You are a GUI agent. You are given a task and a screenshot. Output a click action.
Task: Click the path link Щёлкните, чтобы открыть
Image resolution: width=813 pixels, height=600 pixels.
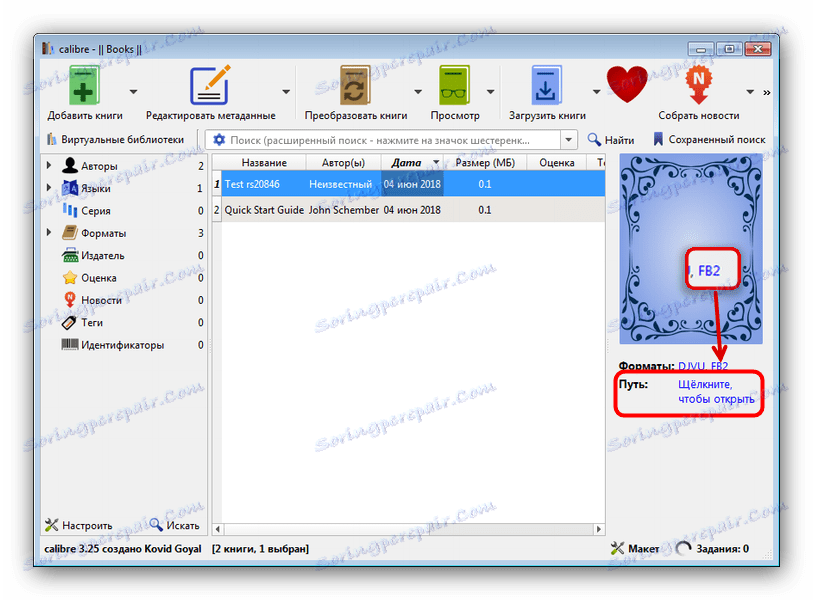click(x=716, y=392)
